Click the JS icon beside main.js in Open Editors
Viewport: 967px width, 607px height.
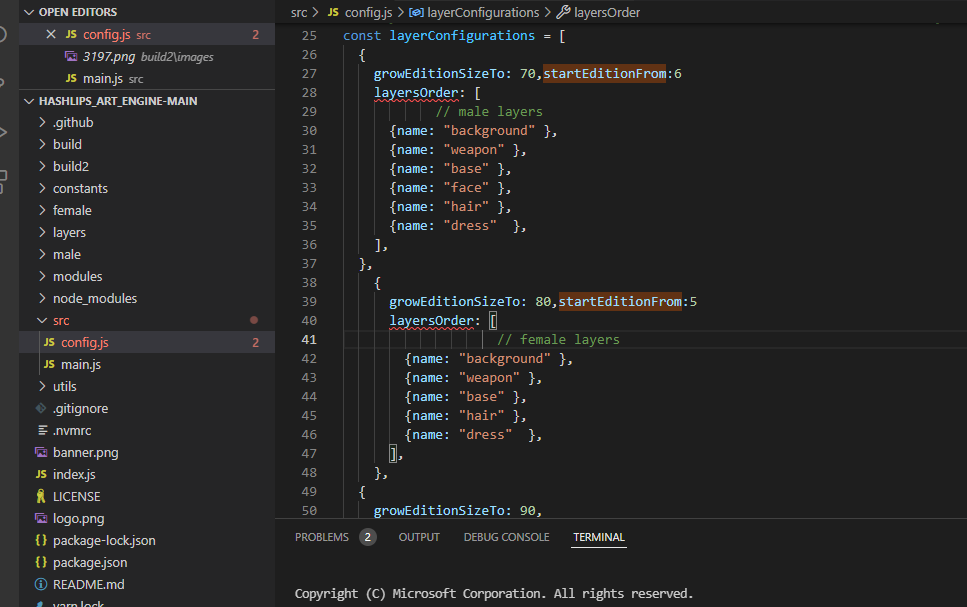click(x=72, y=78)
